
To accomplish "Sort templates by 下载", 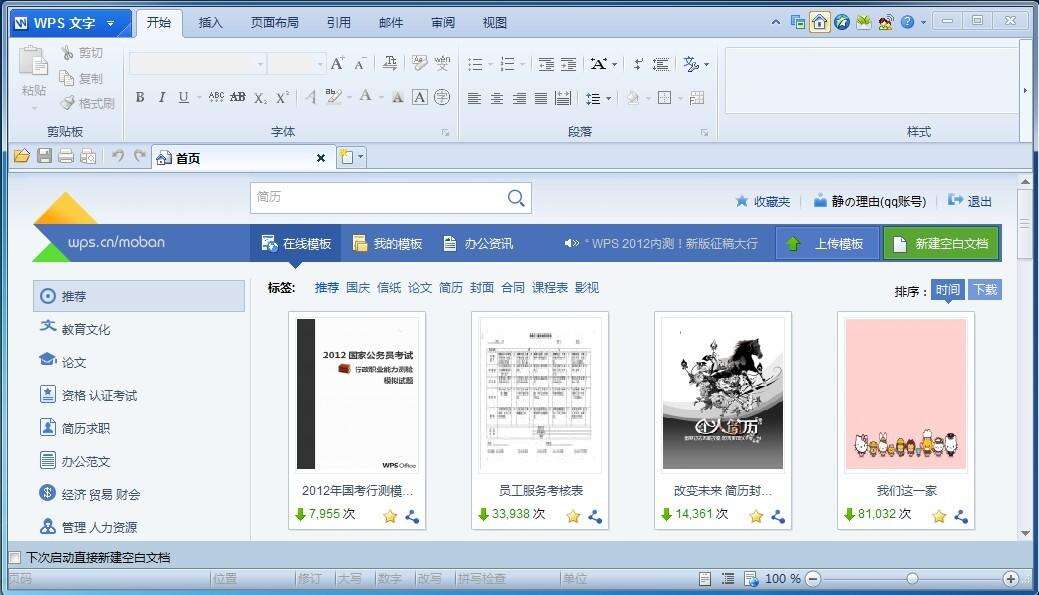I will [x=985, y=290].
